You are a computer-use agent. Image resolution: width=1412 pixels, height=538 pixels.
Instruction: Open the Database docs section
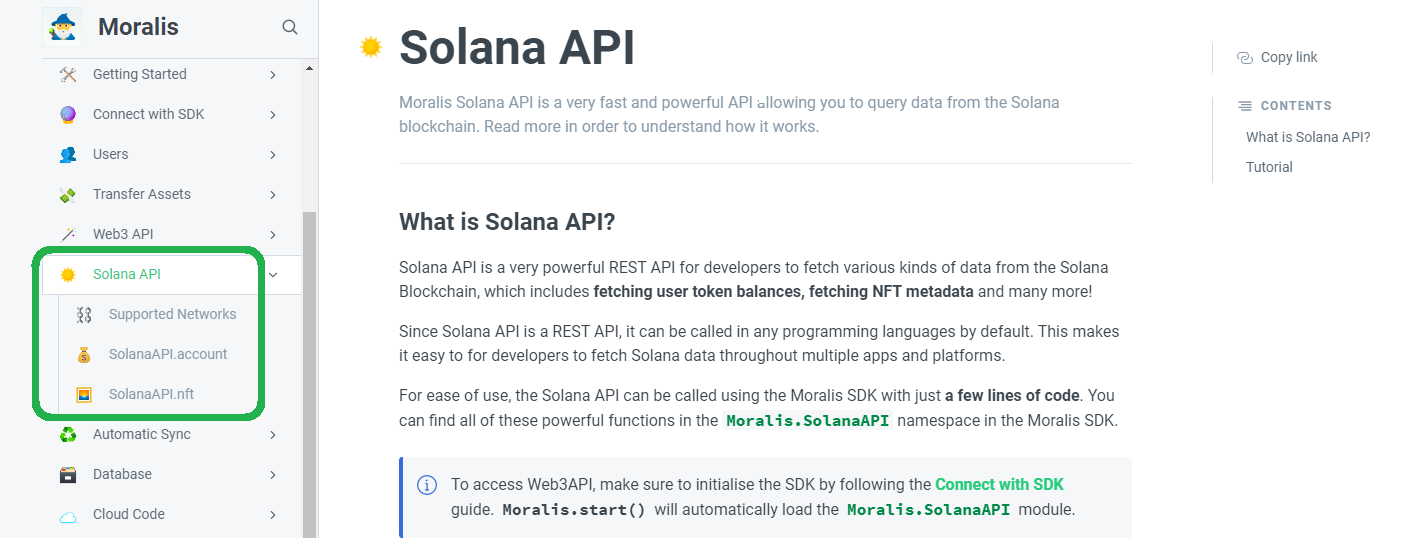(122, 474)
